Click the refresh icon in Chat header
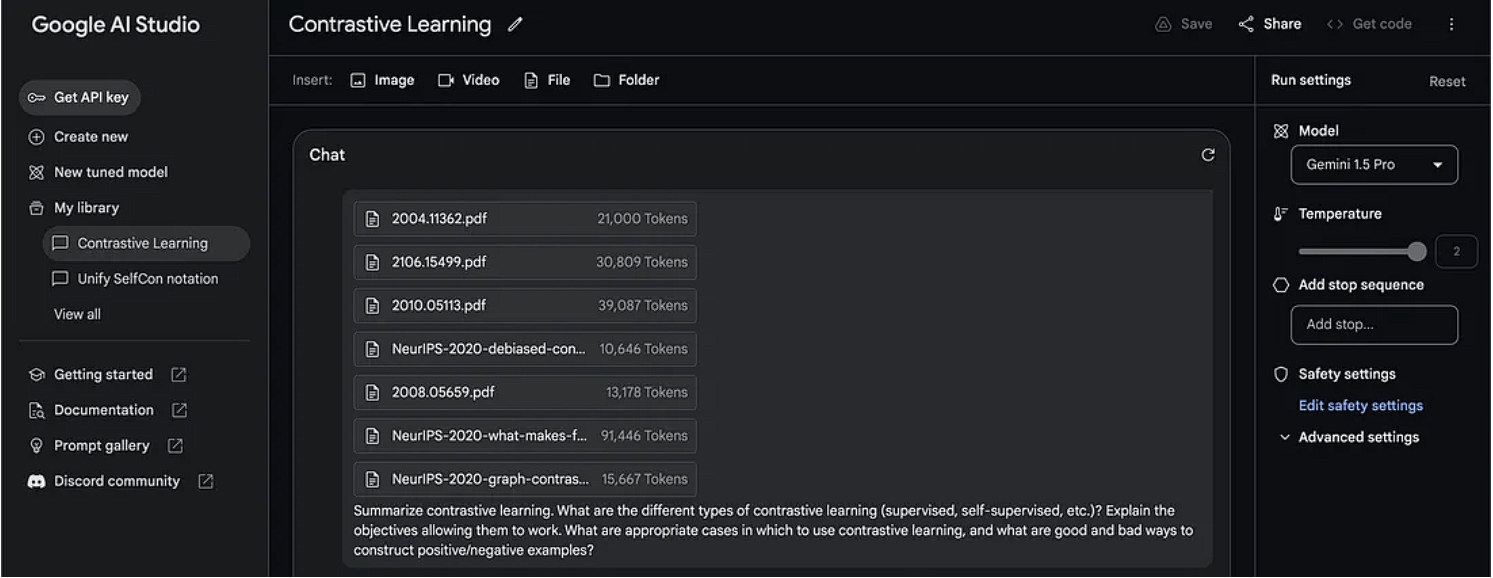 (x=1207, y=155)
